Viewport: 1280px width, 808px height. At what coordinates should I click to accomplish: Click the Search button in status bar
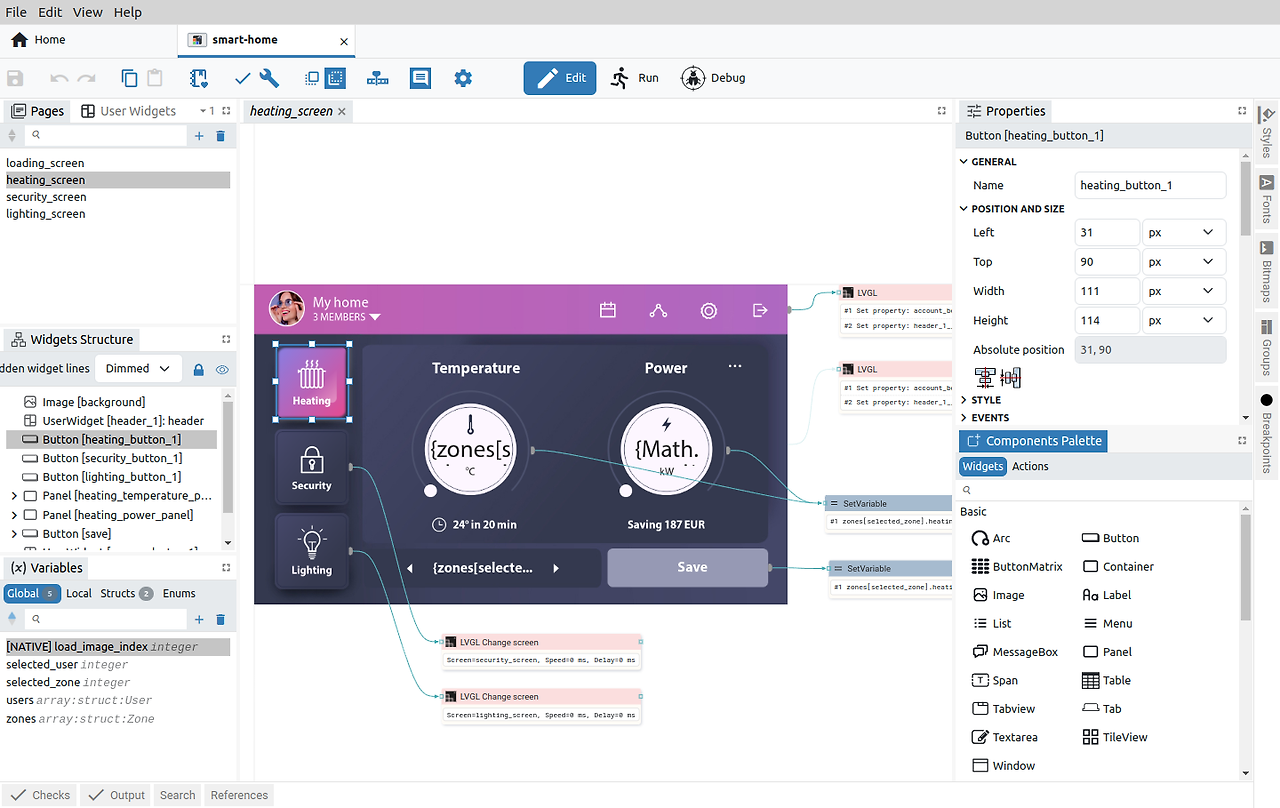177,795
